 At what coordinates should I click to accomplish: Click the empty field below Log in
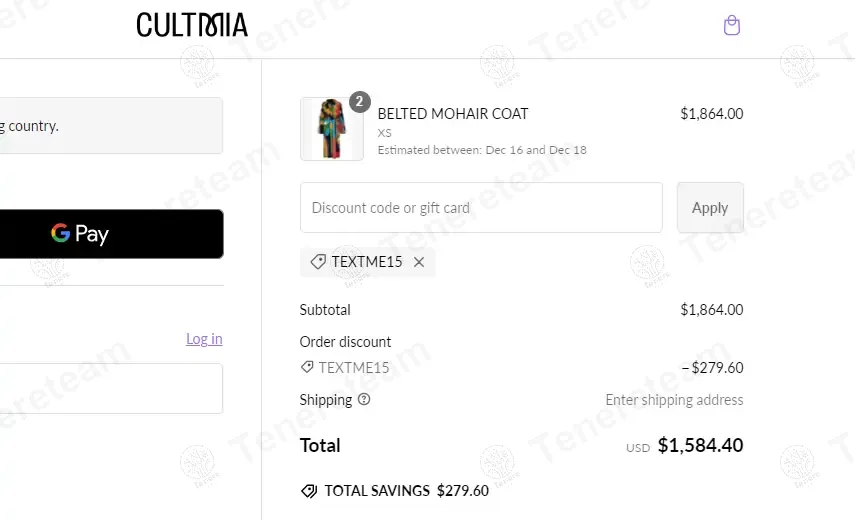tap(111, 388)
